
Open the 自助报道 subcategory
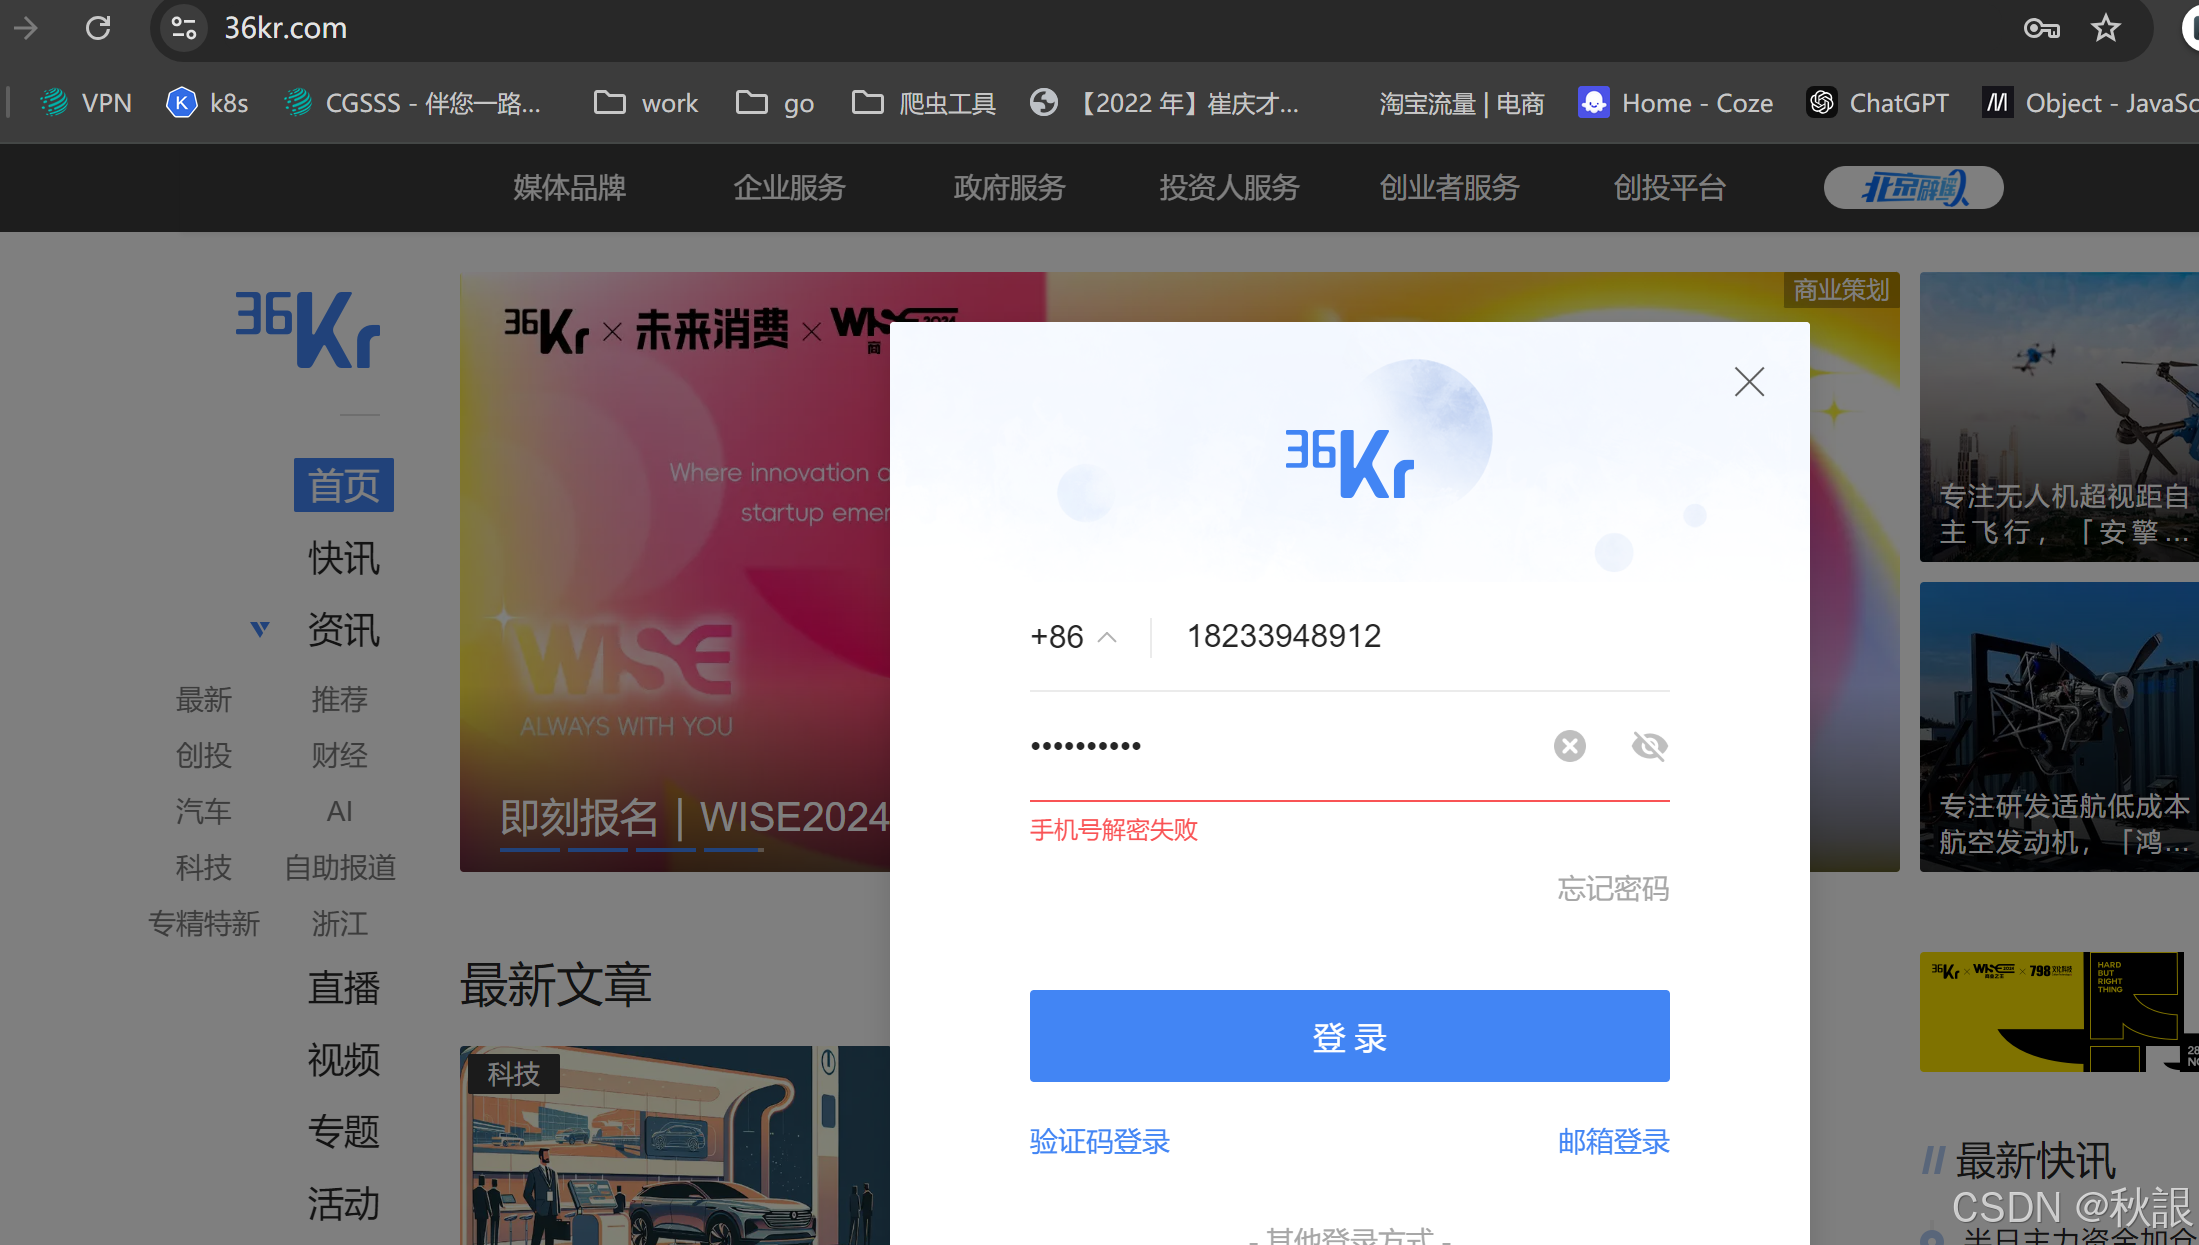pyautogui.click(x=340, y=867)
